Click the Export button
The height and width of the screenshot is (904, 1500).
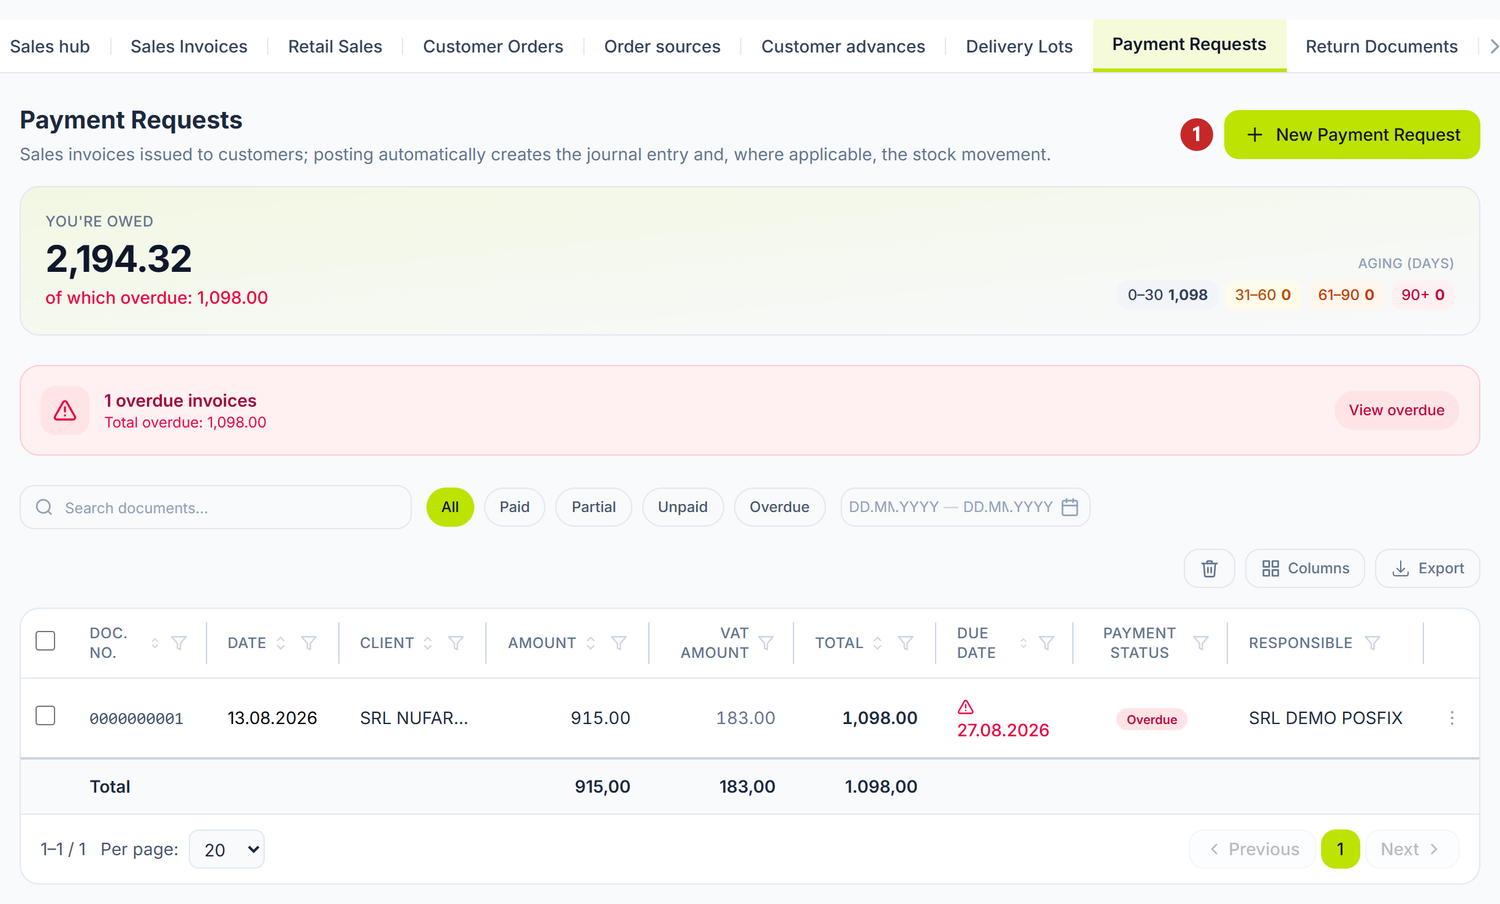(1428, 568)
